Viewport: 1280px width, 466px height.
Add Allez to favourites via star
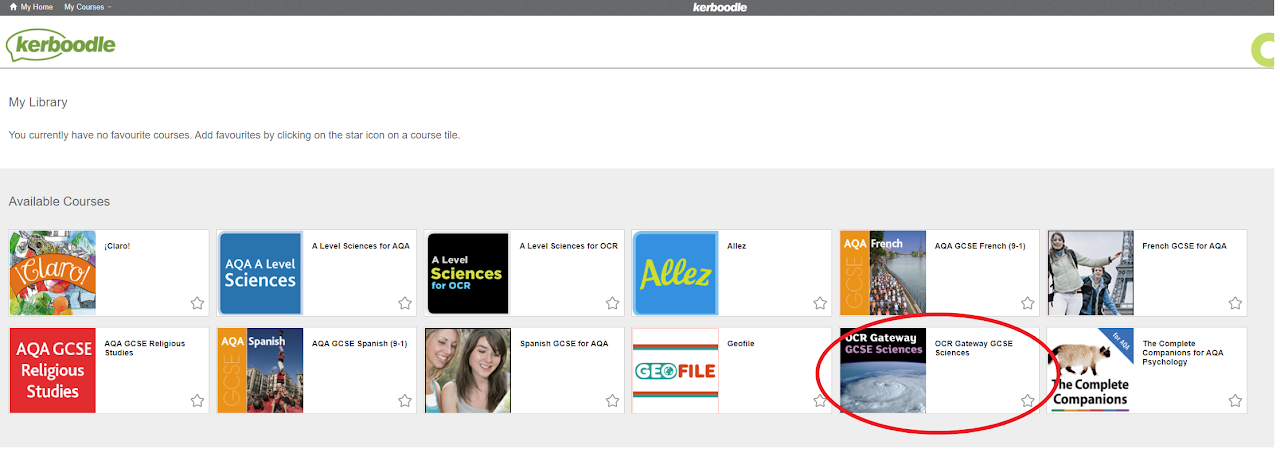click(820, 303)
